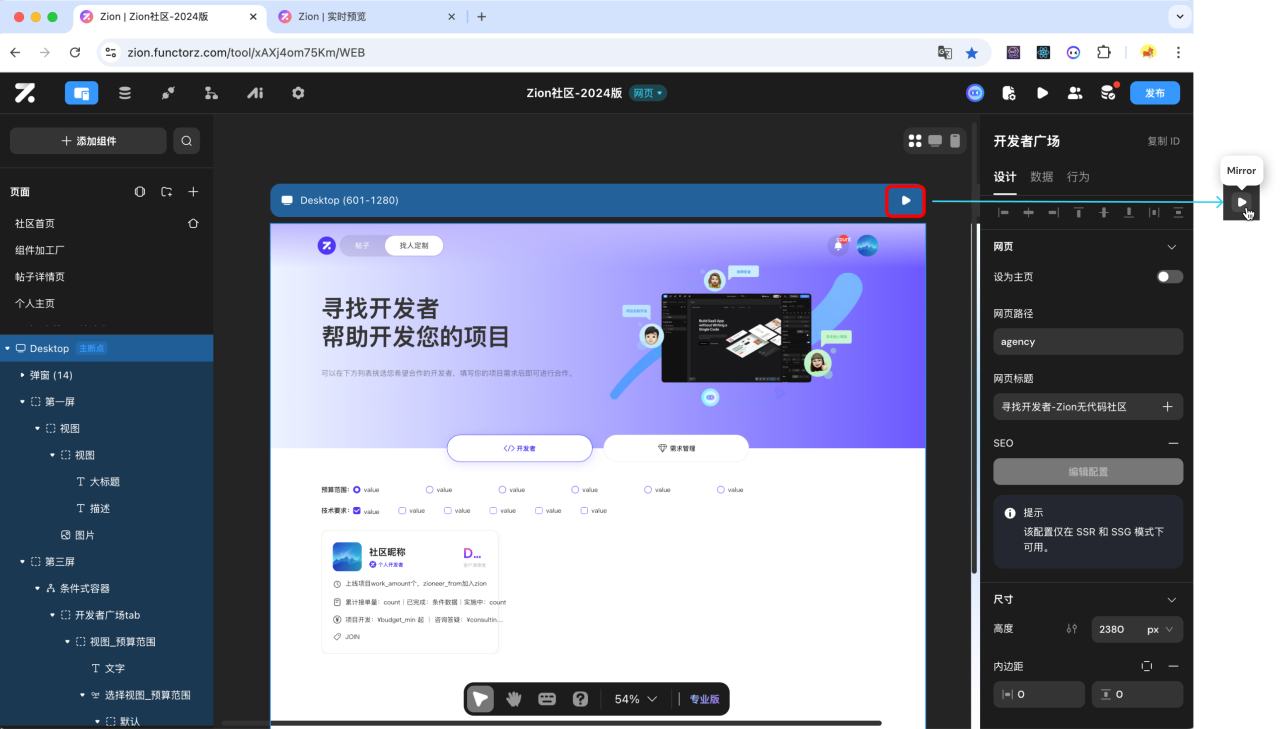
Task: Open the AI panel icon in top bar
Action: tap(254, 92)
